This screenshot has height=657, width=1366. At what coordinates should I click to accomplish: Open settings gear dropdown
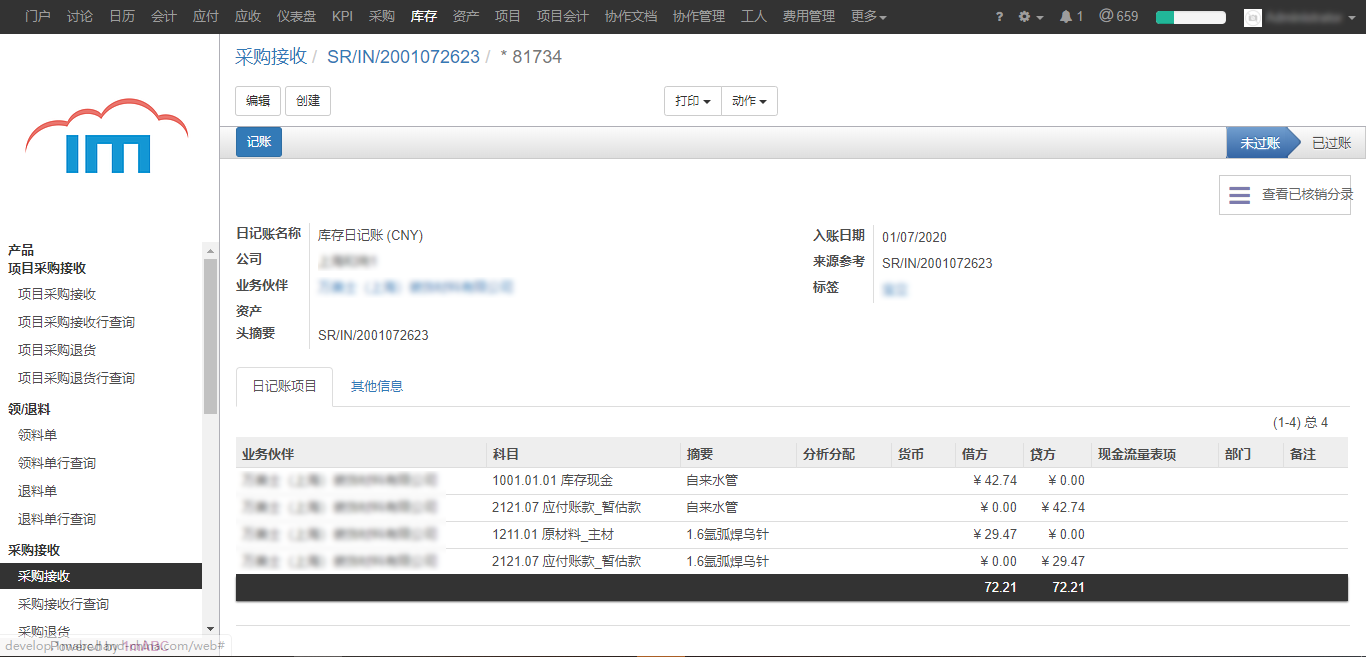pos(1030,17)
